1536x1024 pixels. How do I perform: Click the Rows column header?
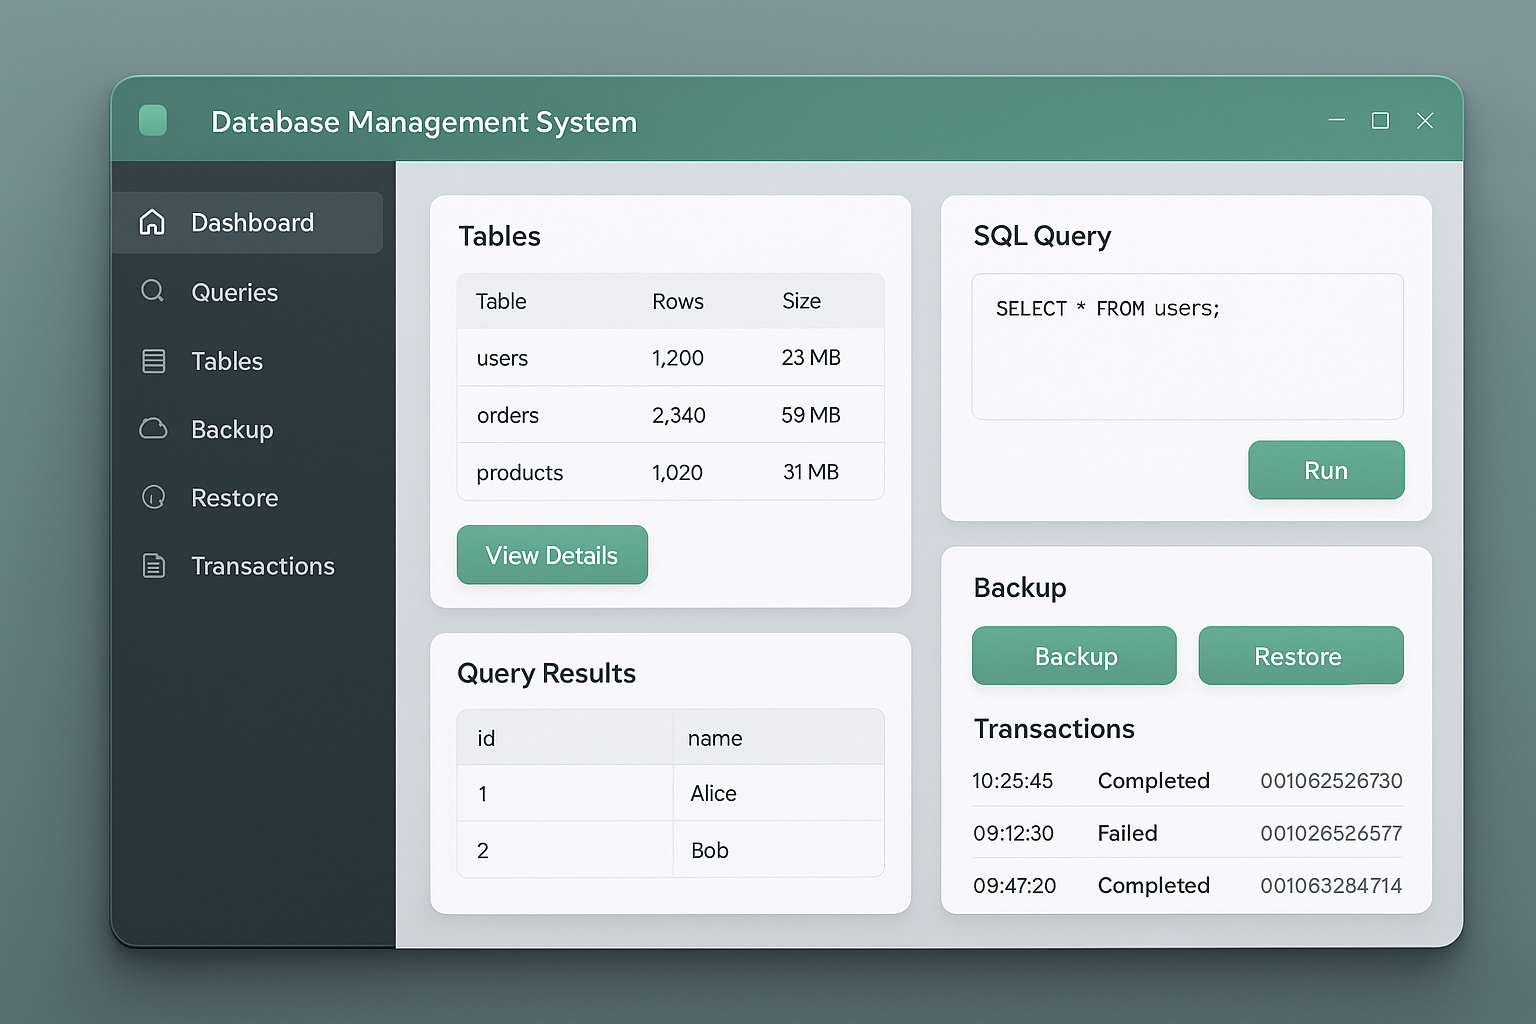tap(678, 301)
